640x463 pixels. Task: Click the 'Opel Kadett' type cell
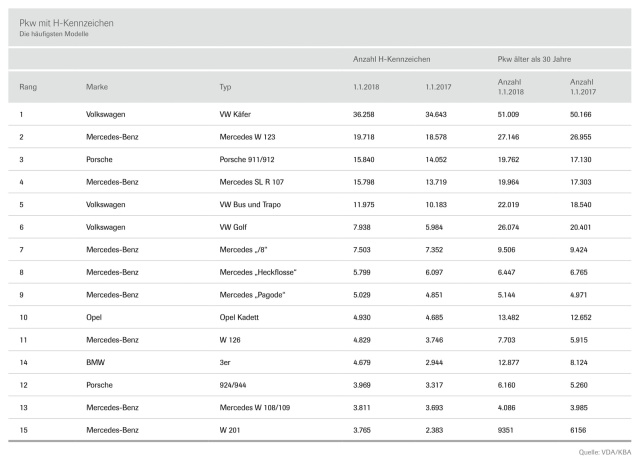coord(241,316)
